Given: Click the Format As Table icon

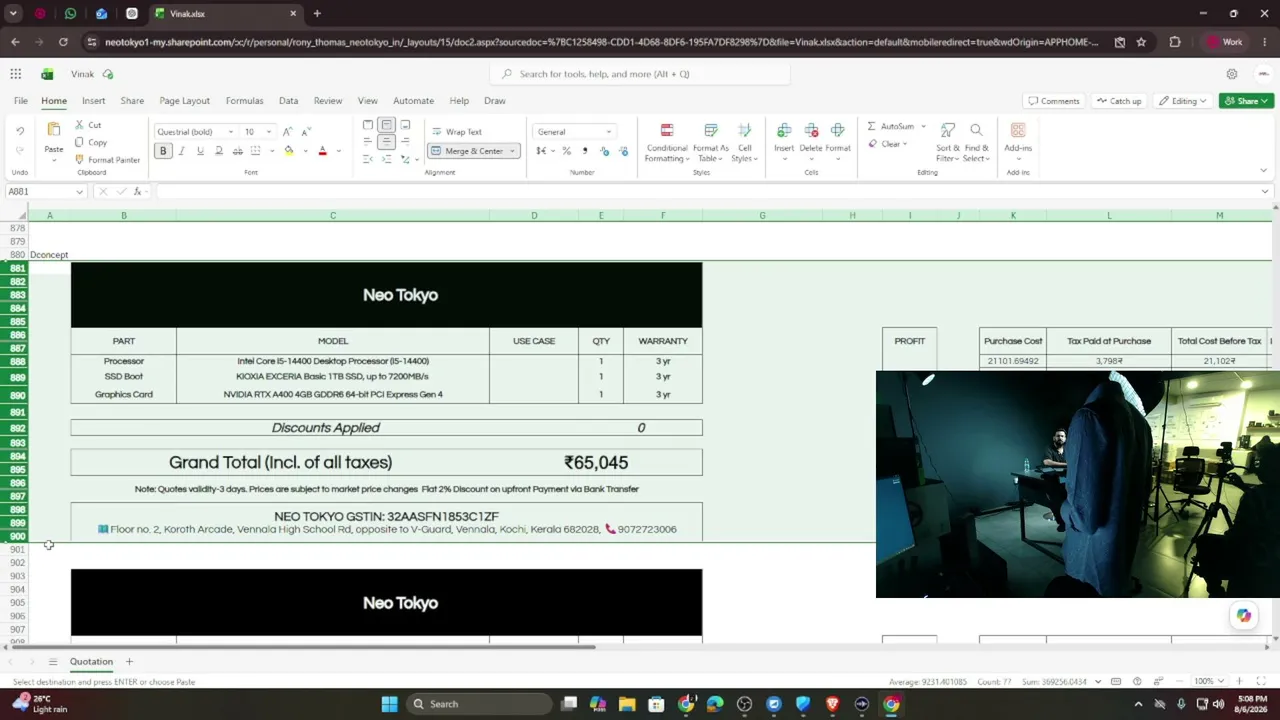Looking at the screenshot, I should 711,130.
